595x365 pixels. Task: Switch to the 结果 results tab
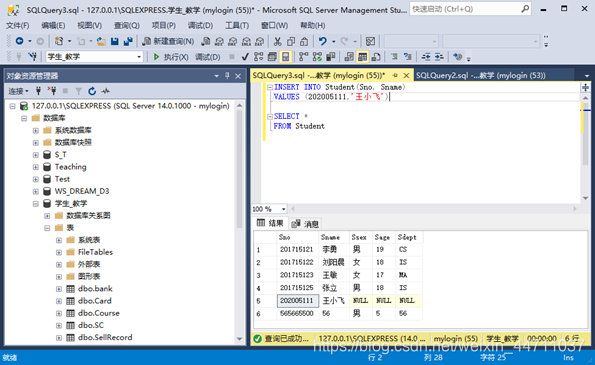pyautogui.click(x=270, y=223)
